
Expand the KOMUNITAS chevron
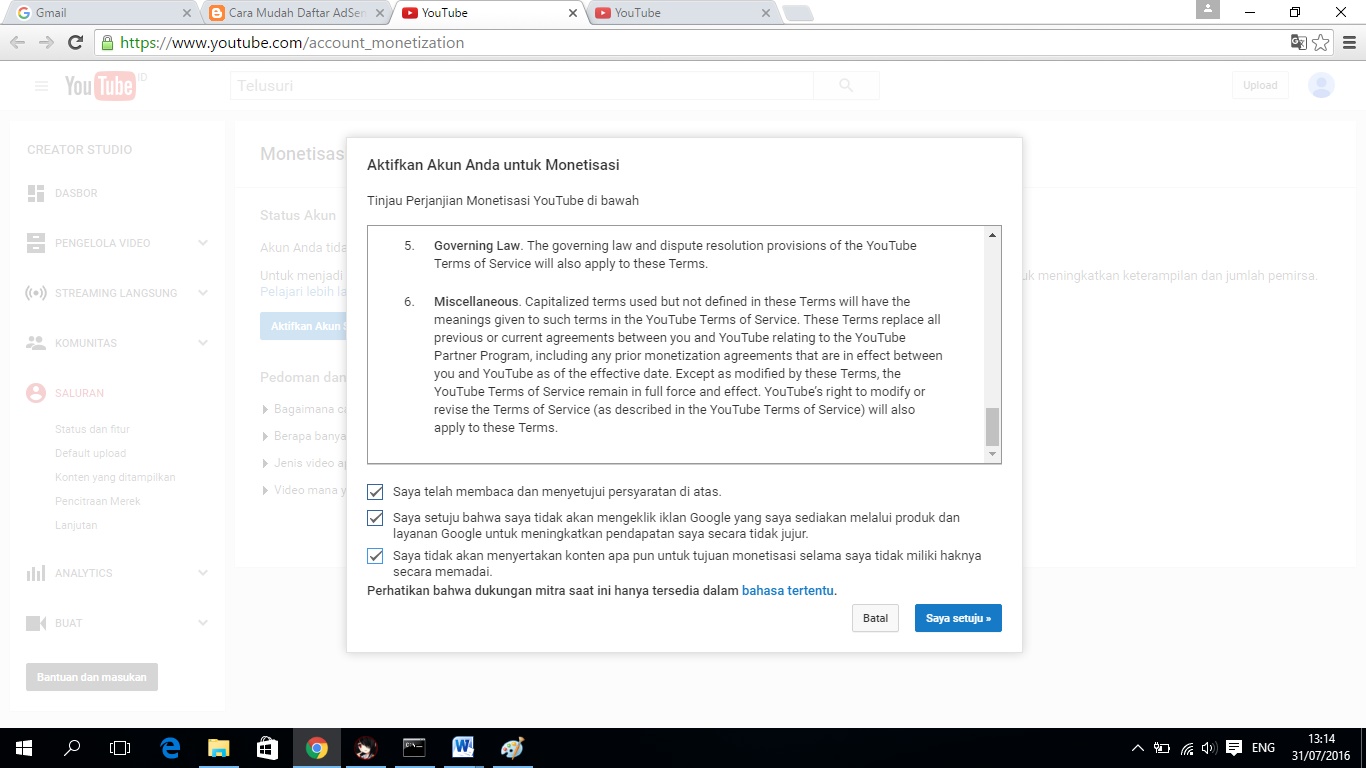[x=203, y=343]
